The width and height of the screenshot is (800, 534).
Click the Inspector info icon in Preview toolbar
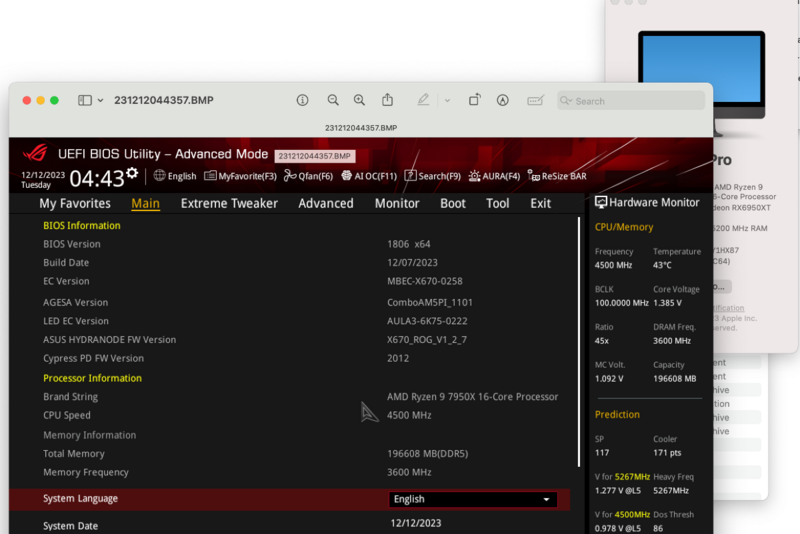[x=302, y=100]
